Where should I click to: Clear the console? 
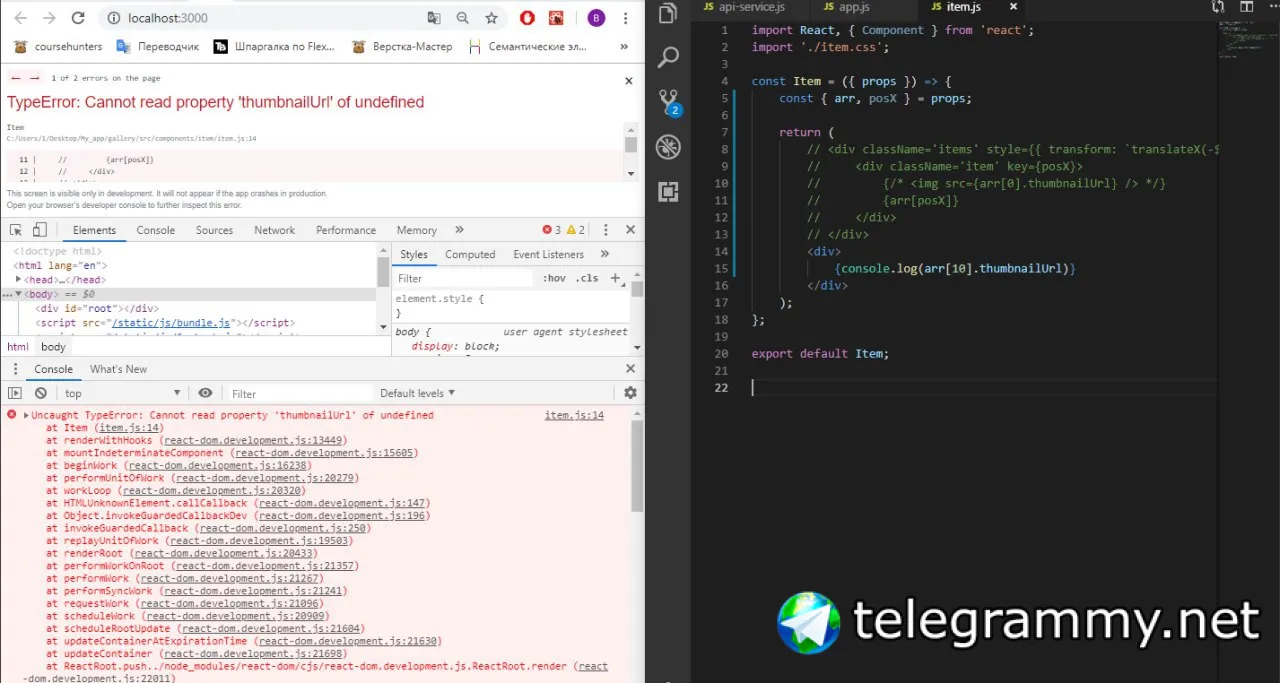click(x=41, y=393)
